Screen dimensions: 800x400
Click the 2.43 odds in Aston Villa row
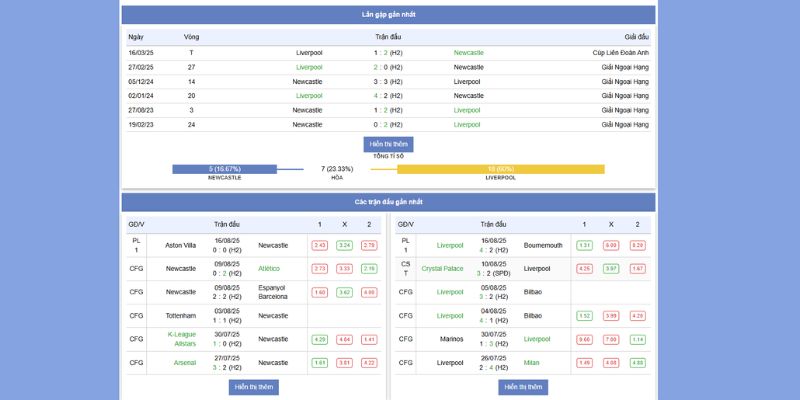pyautogui.click(x=320, y=245)
